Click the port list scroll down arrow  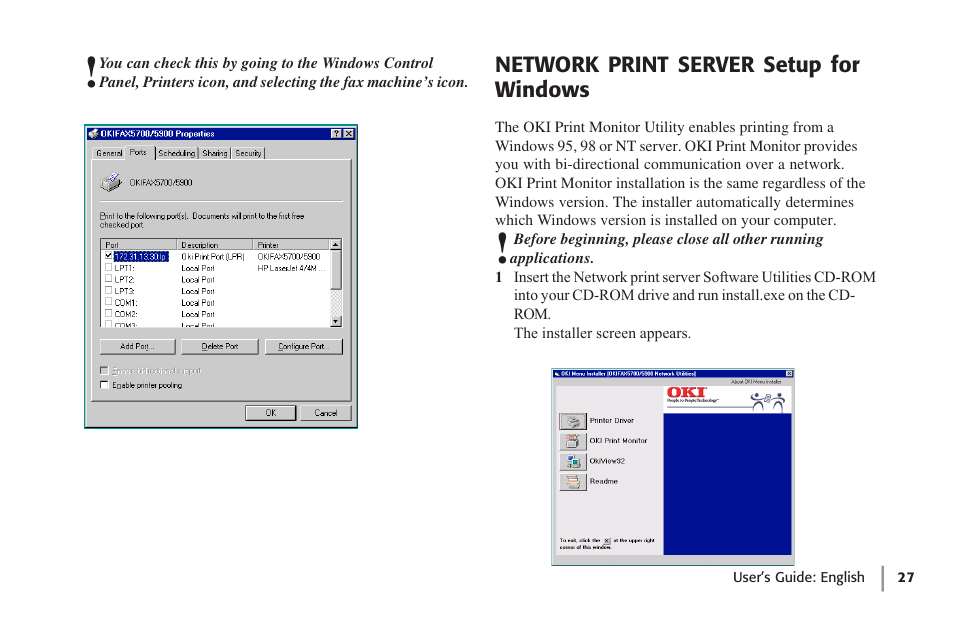[336, 321]
